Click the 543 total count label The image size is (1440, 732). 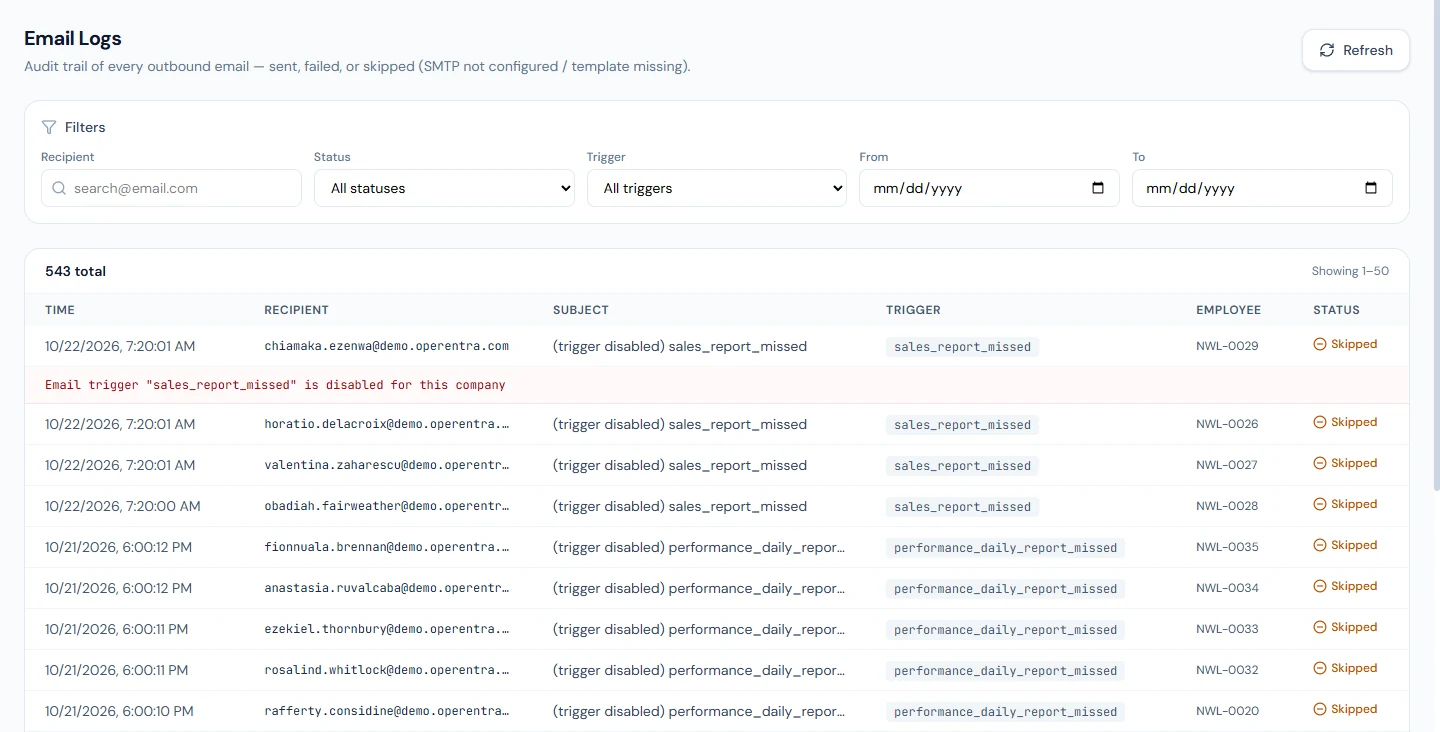click(75, 271)
